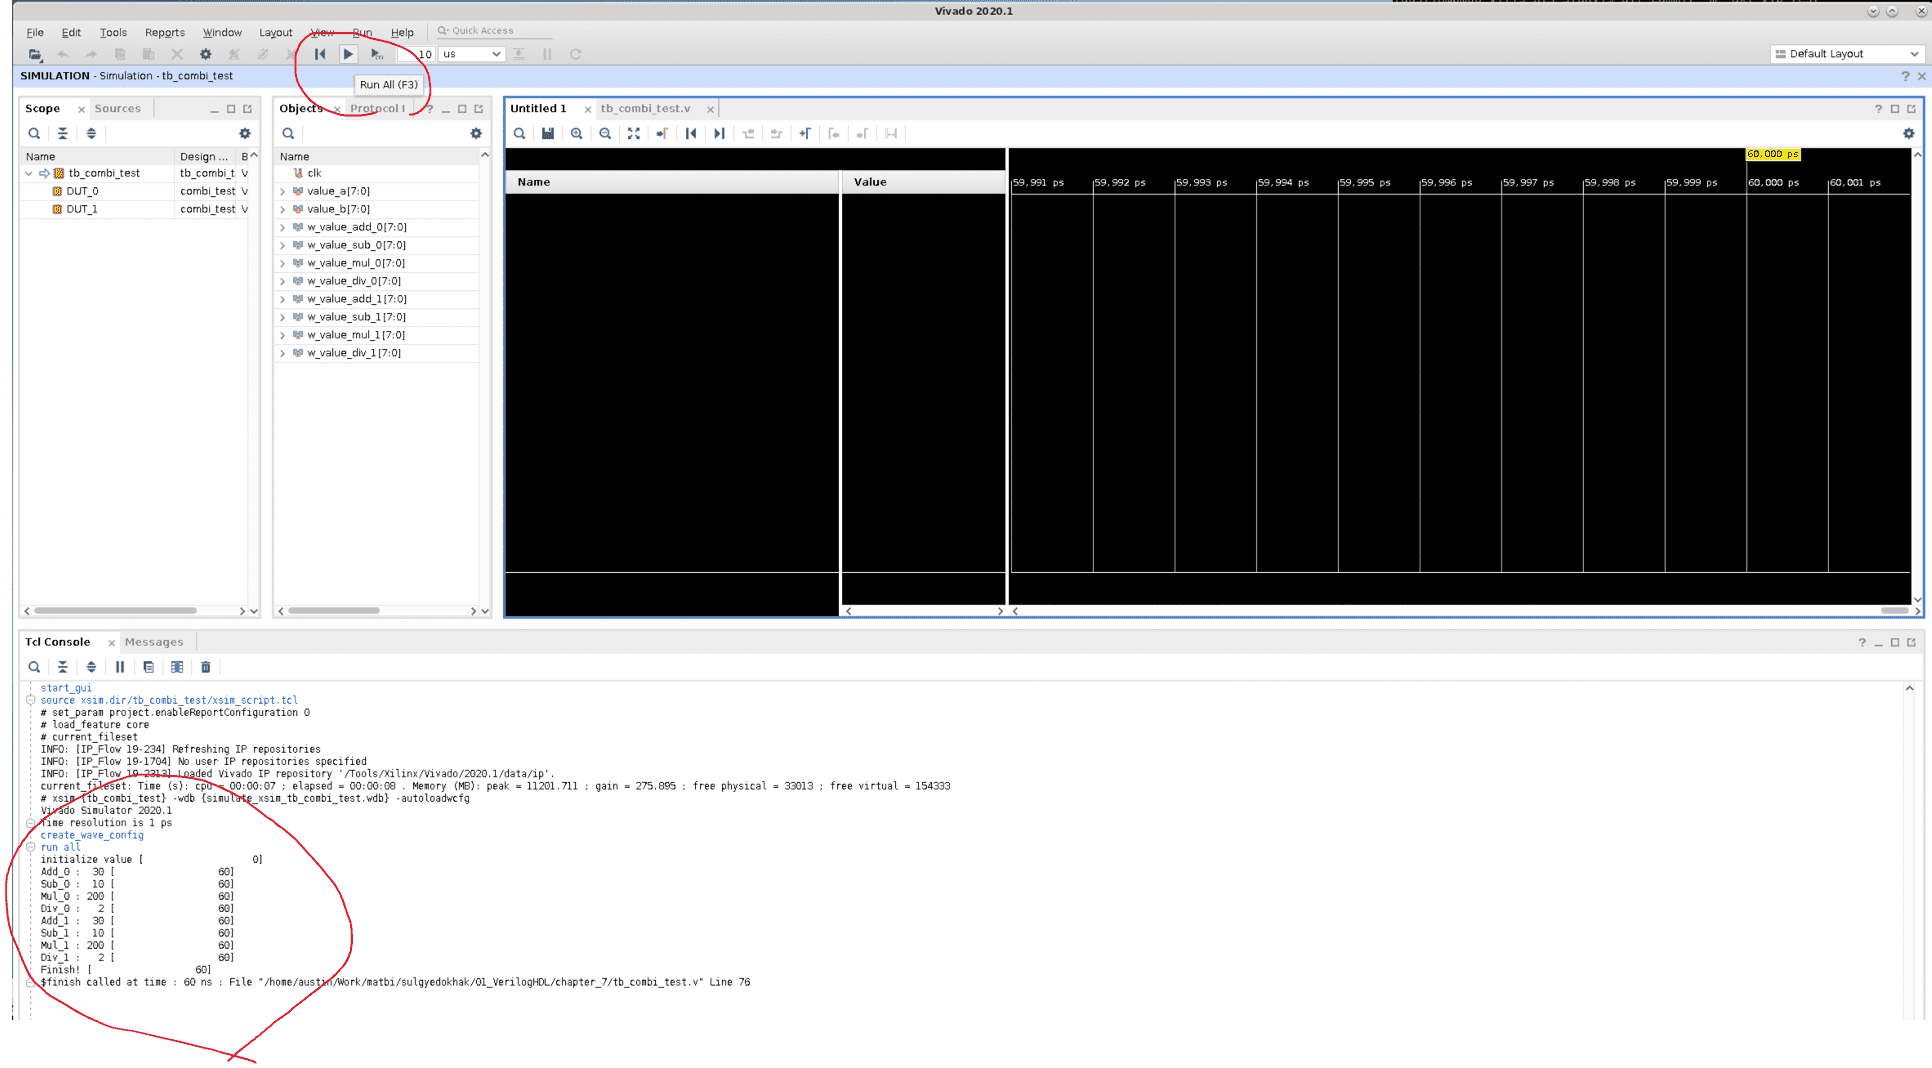Zoom in on the waveform
Image resolution: width=1932 pixels, height=1068 pixels.
coord(577,133)
